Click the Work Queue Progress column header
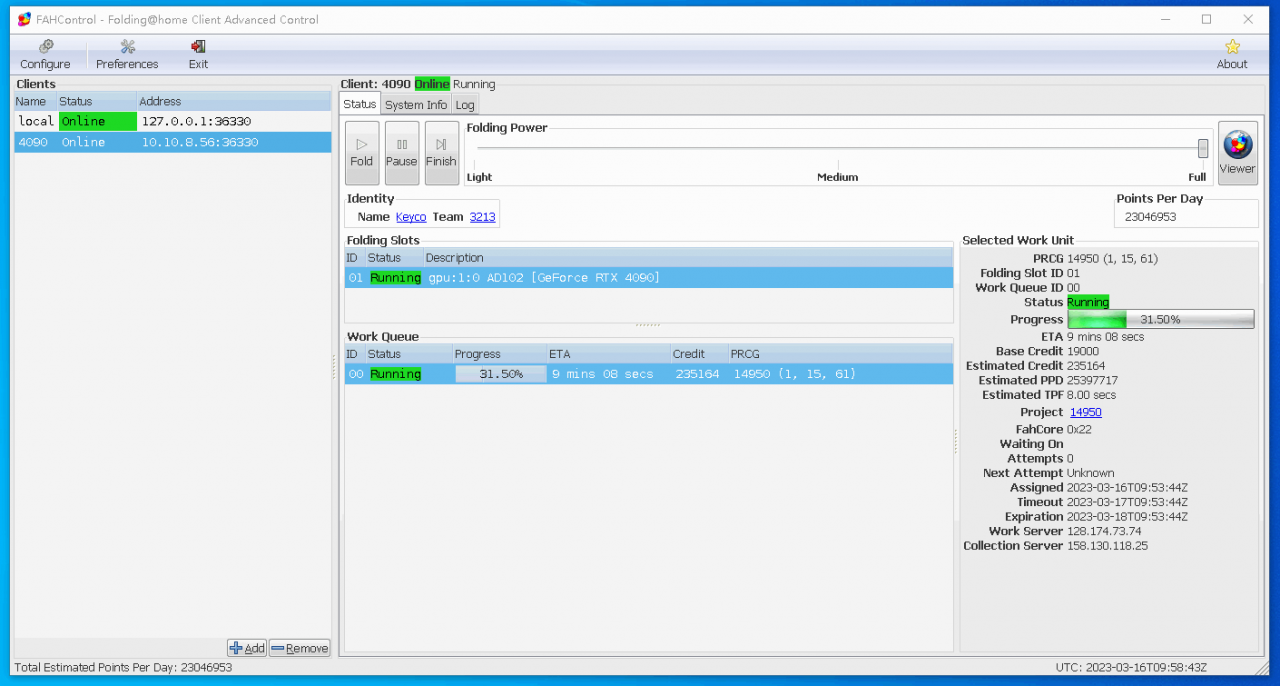This screenshot has width=1280, height=686. click(x=499, y=354)
